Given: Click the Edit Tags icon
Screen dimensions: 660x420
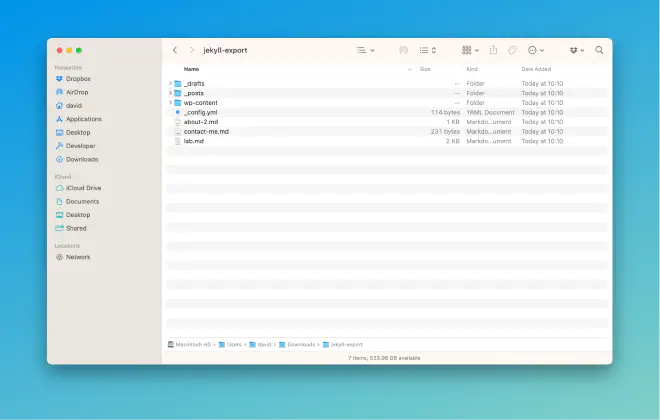Looking at the screenshot, I should [512, 50].
